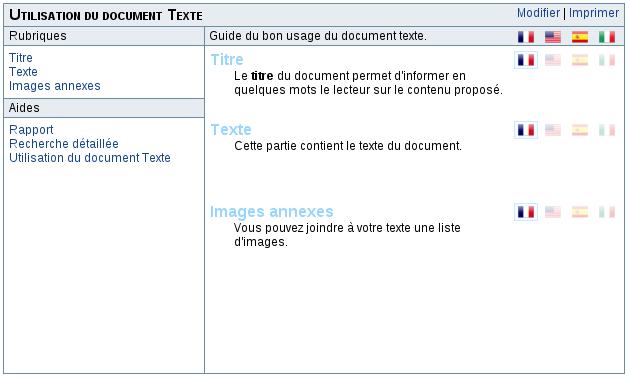Select French flag for the Titre section
This screenshot has height=378, width=630.
[526, 60]
